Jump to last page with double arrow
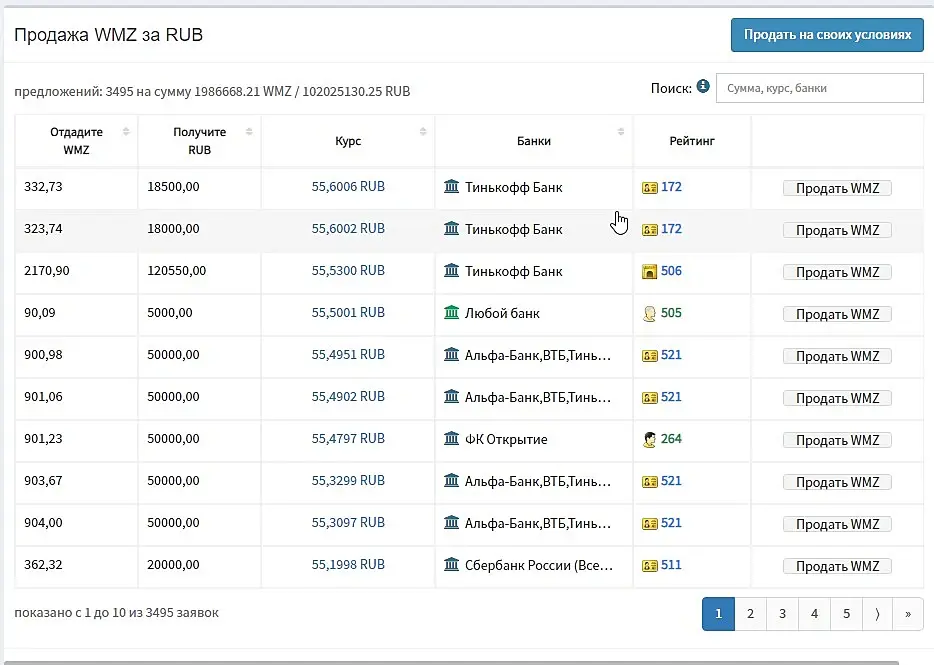934x665 pixels. [x=908, y=613]
